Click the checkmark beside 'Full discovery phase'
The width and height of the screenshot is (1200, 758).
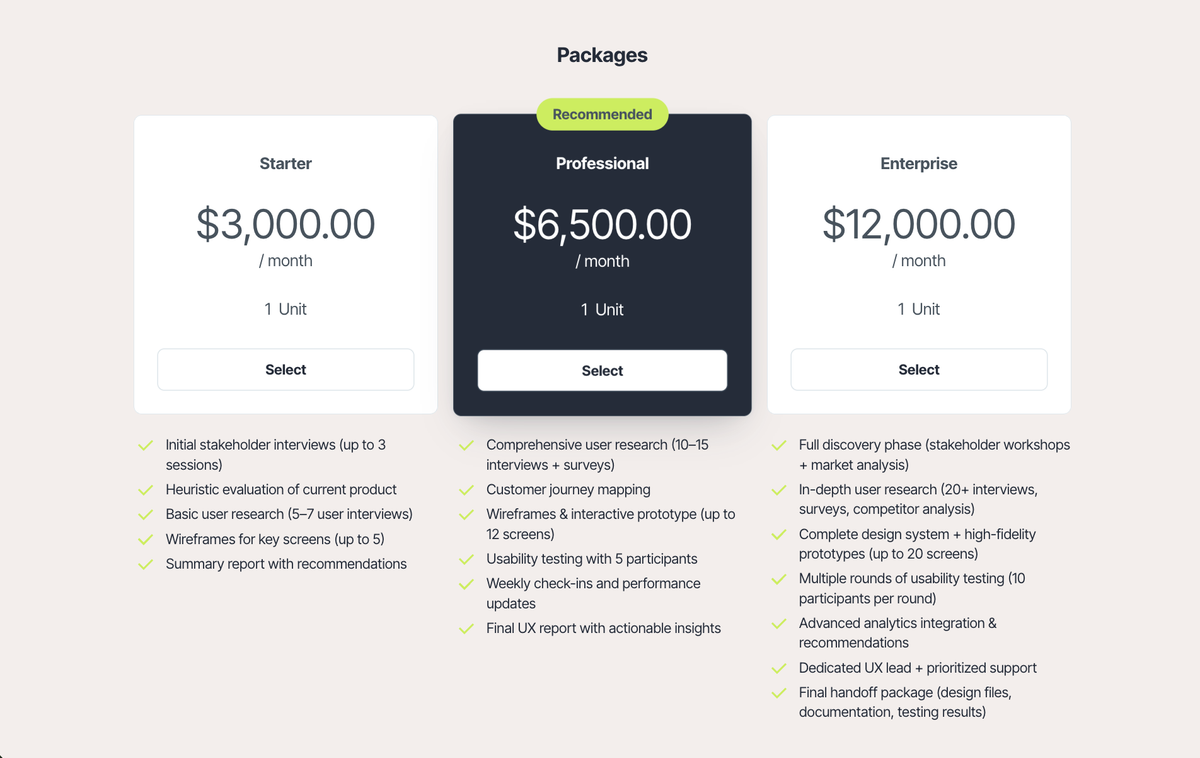779,444
